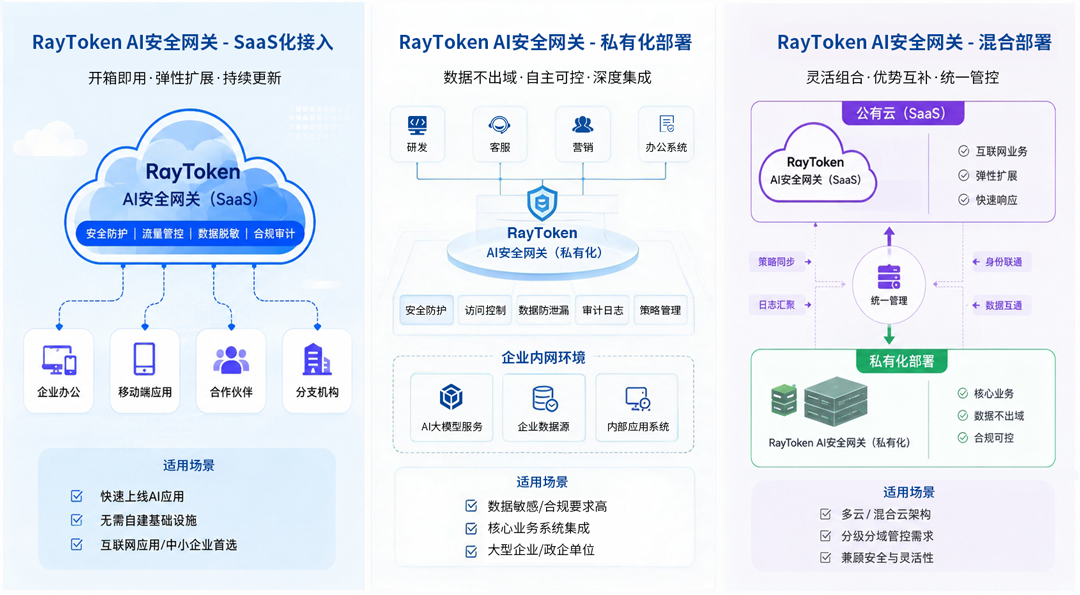Screen dimensions: 1080x595
Task: Click the check mark beside 数据不出域
Action: pos(962,415)
